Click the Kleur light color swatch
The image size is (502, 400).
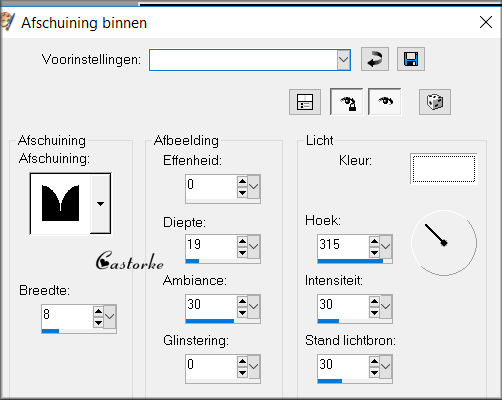coord(444,169)
